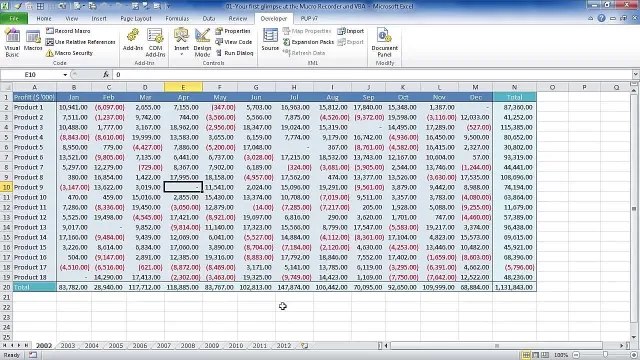Viewport: 640px width, 360px height.
Task: Open the Visual Basic editor
Action: click(x=12, y=43)
